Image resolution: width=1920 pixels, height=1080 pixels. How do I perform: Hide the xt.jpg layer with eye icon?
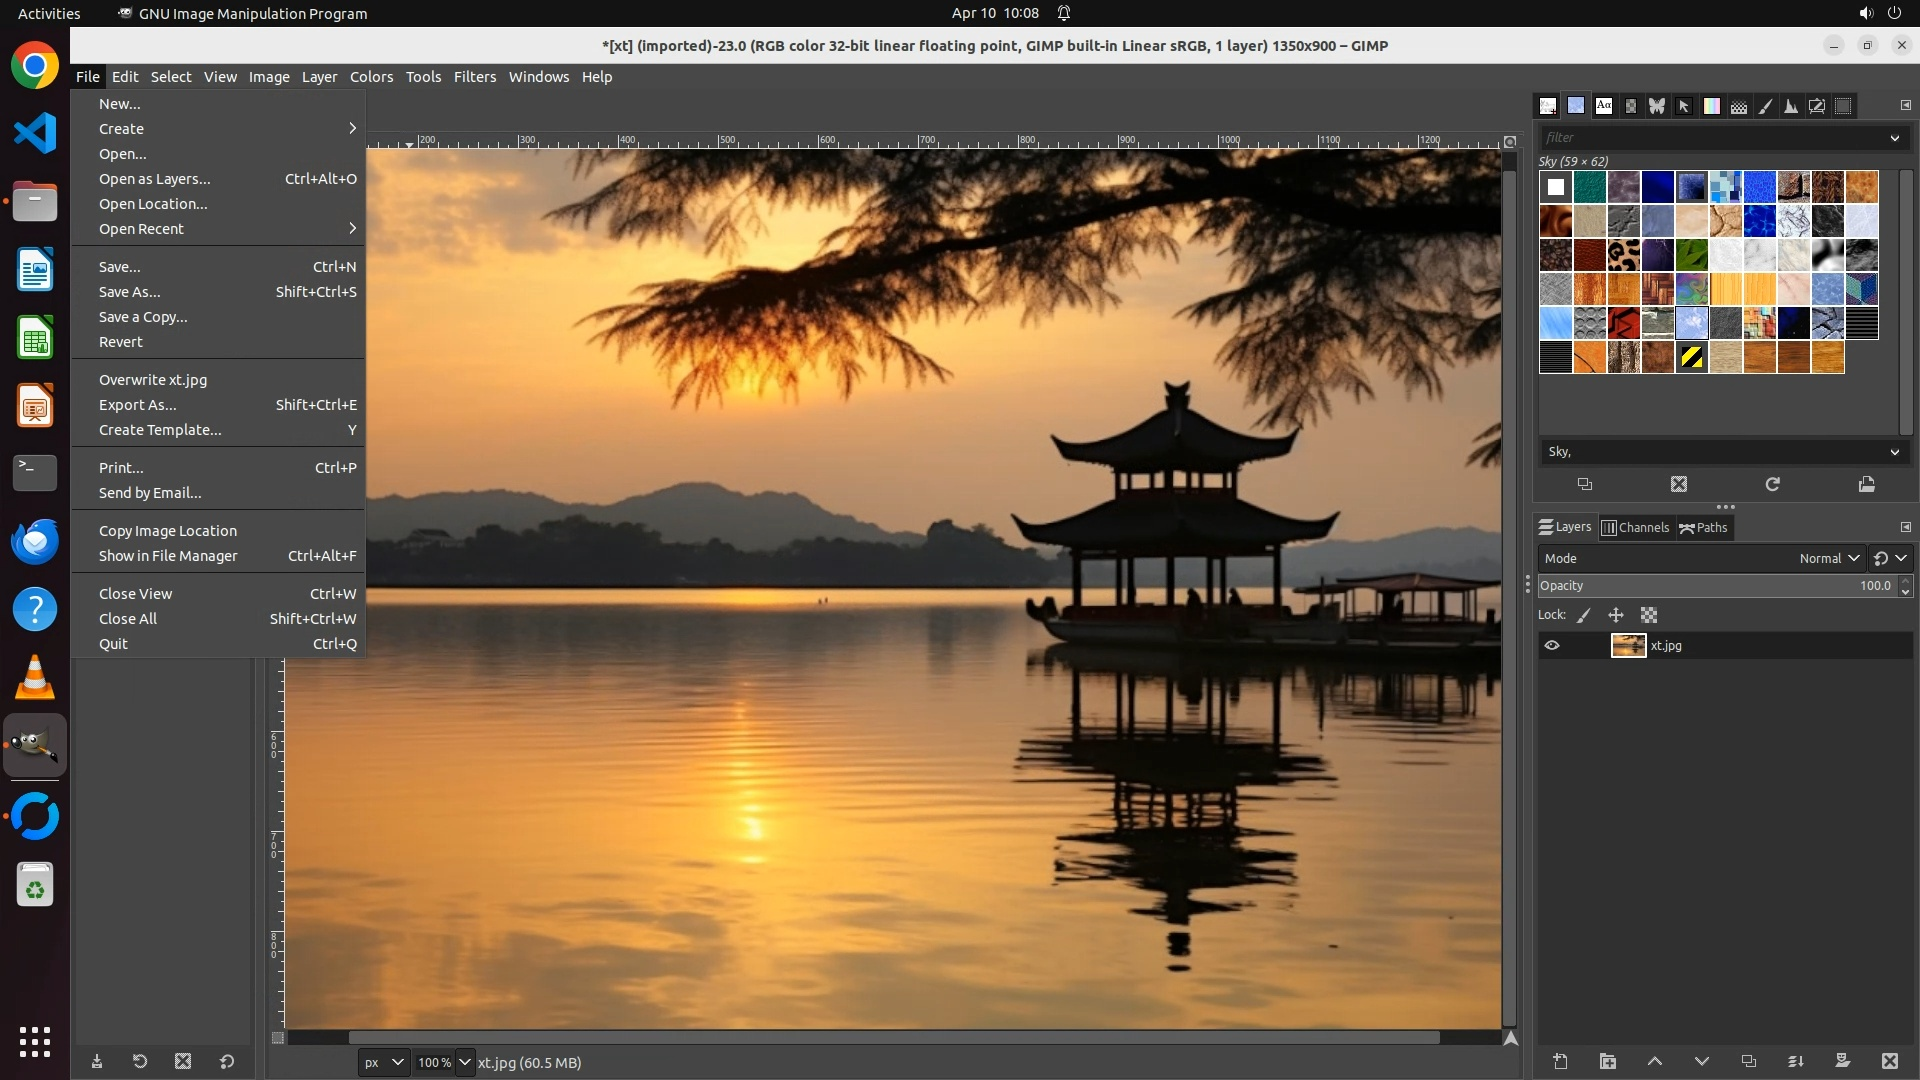(1552, 645)
